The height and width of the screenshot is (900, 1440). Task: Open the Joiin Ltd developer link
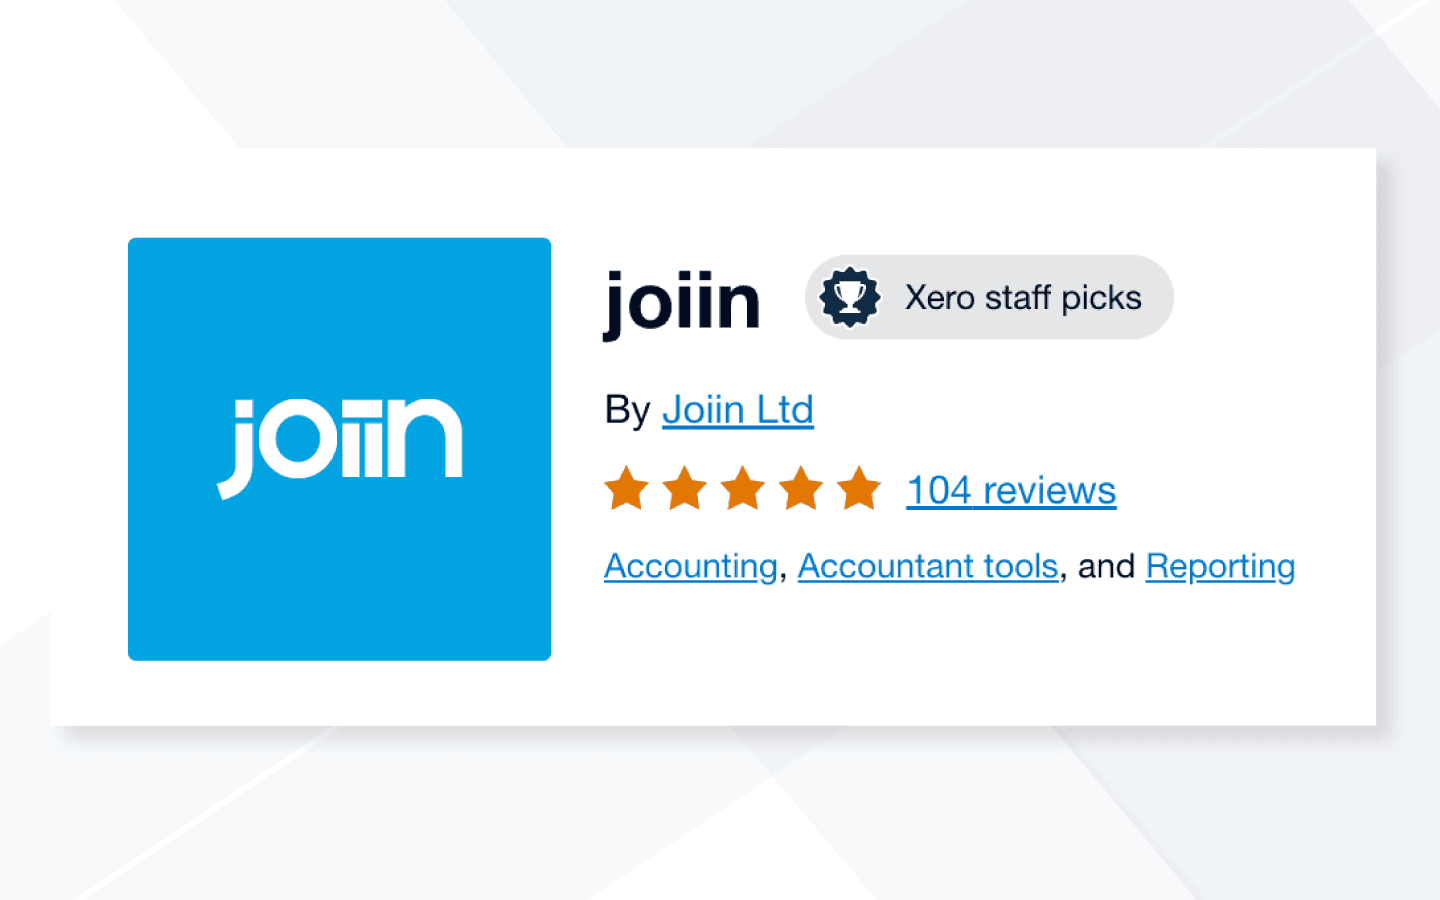pos(738,409)
